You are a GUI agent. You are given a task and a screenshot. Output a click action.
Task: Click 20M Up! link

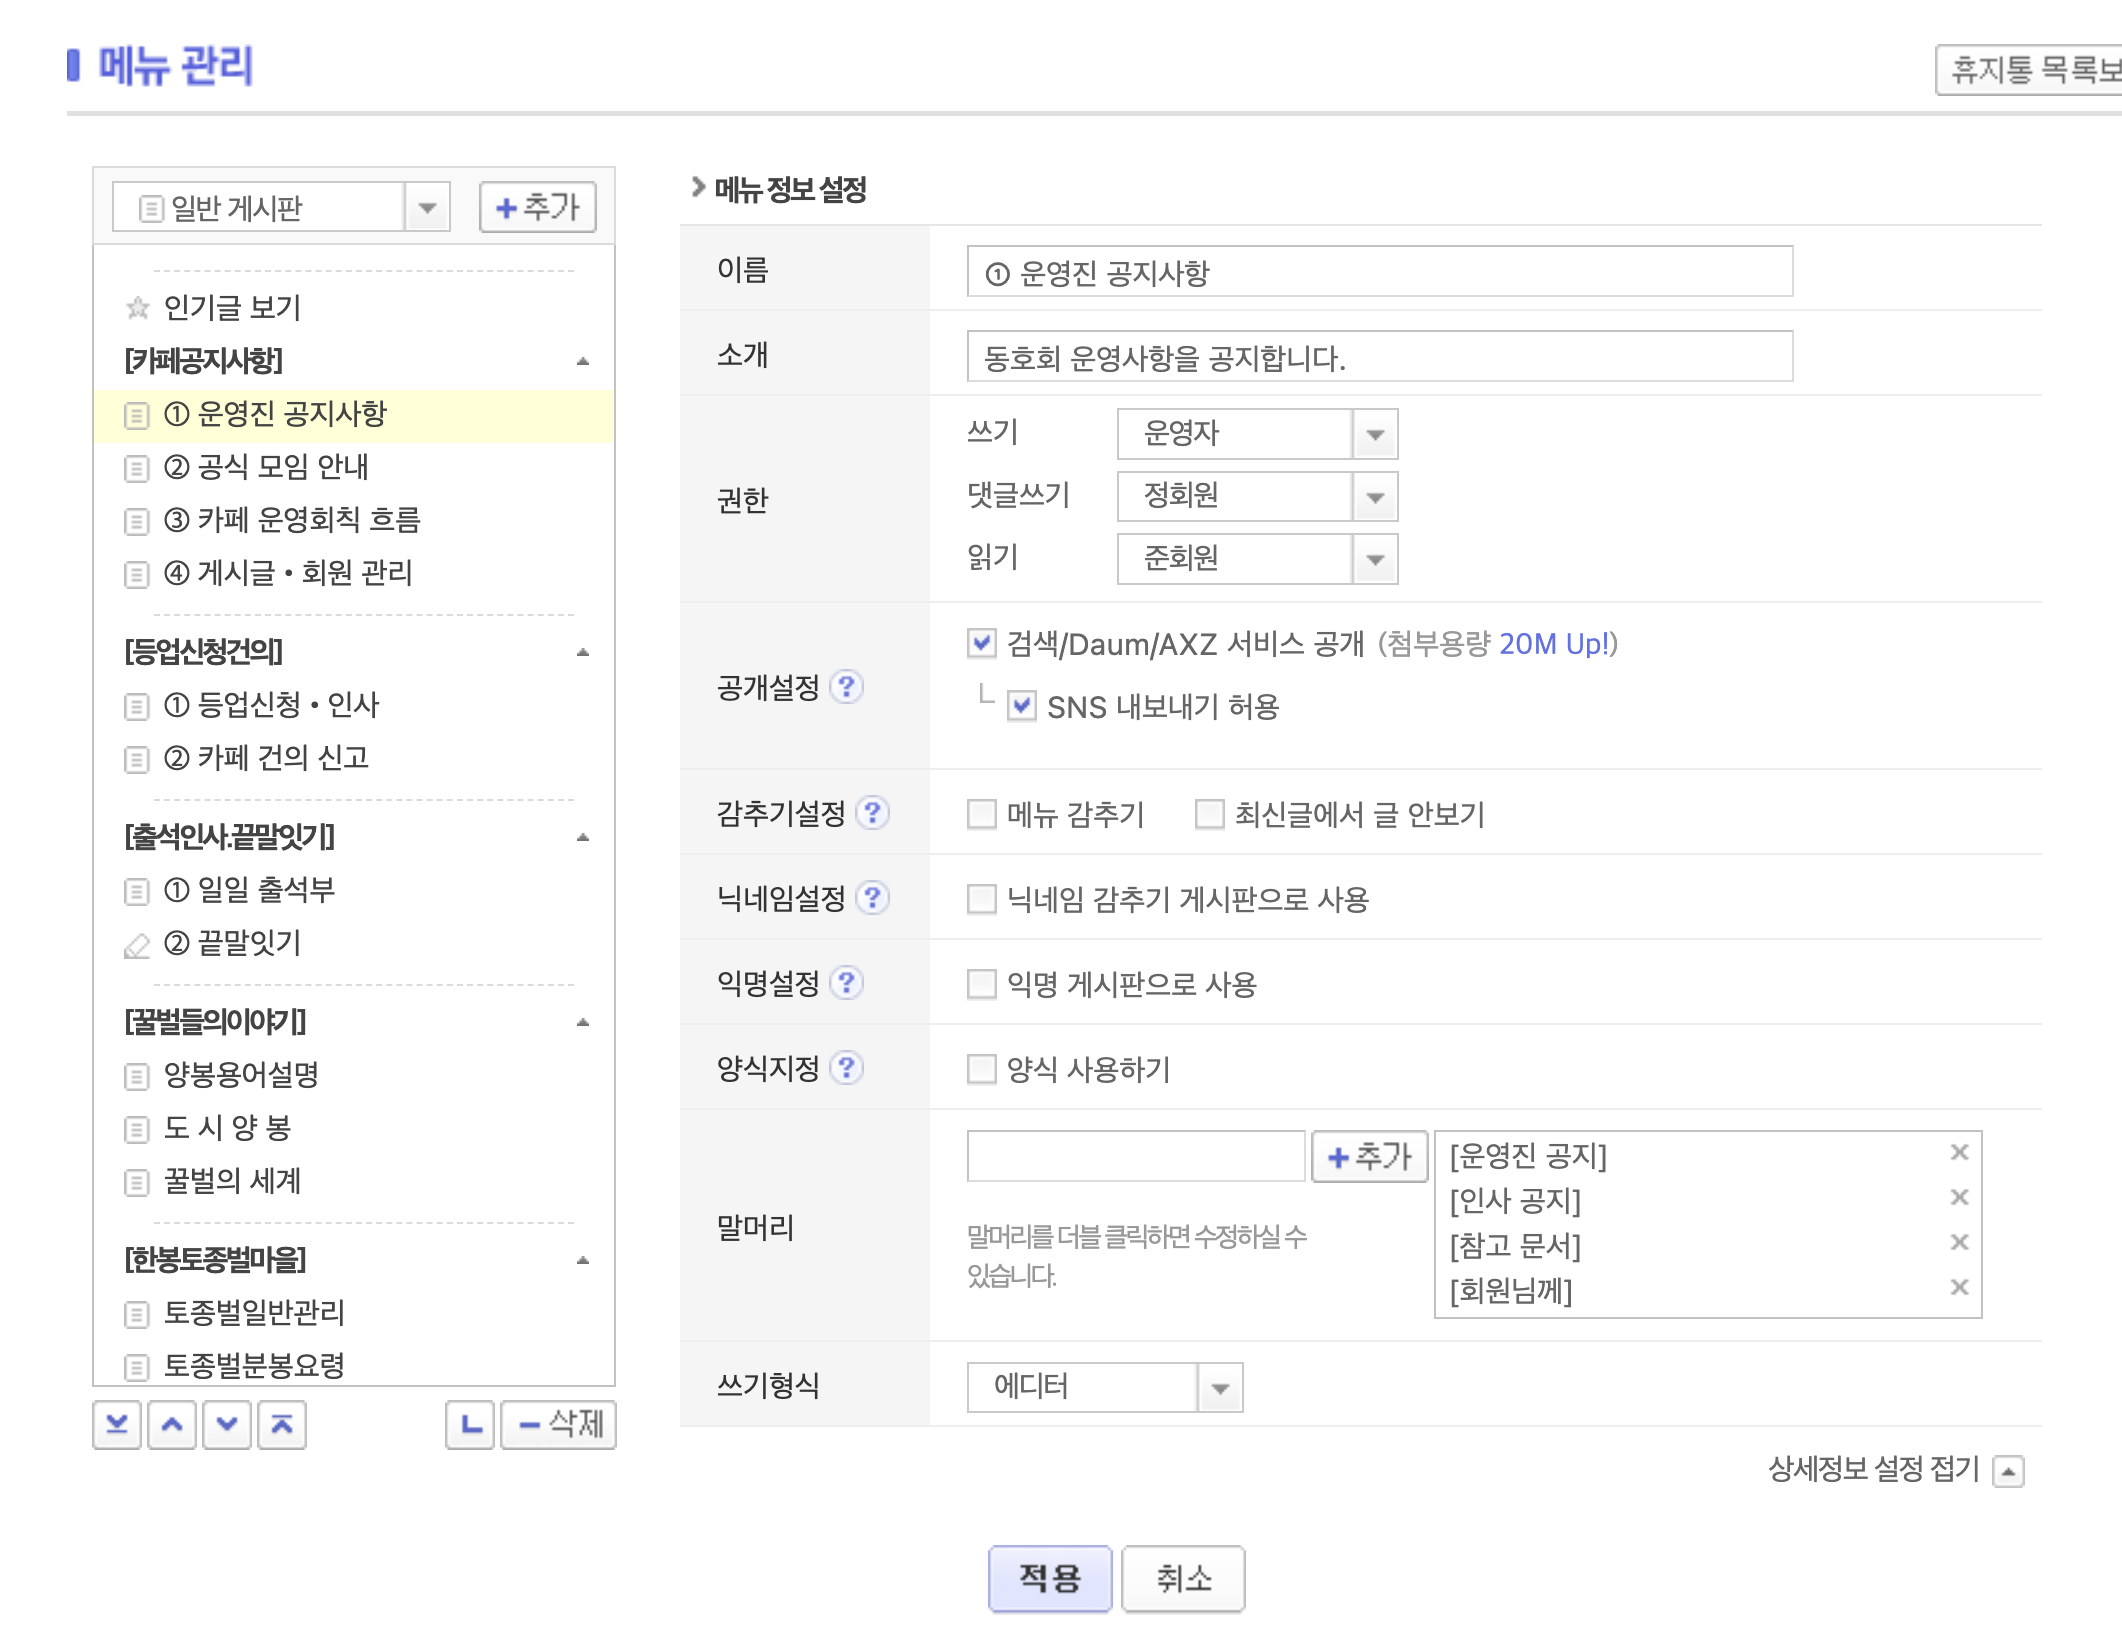pyautogui.click(x=1555, y=644)
